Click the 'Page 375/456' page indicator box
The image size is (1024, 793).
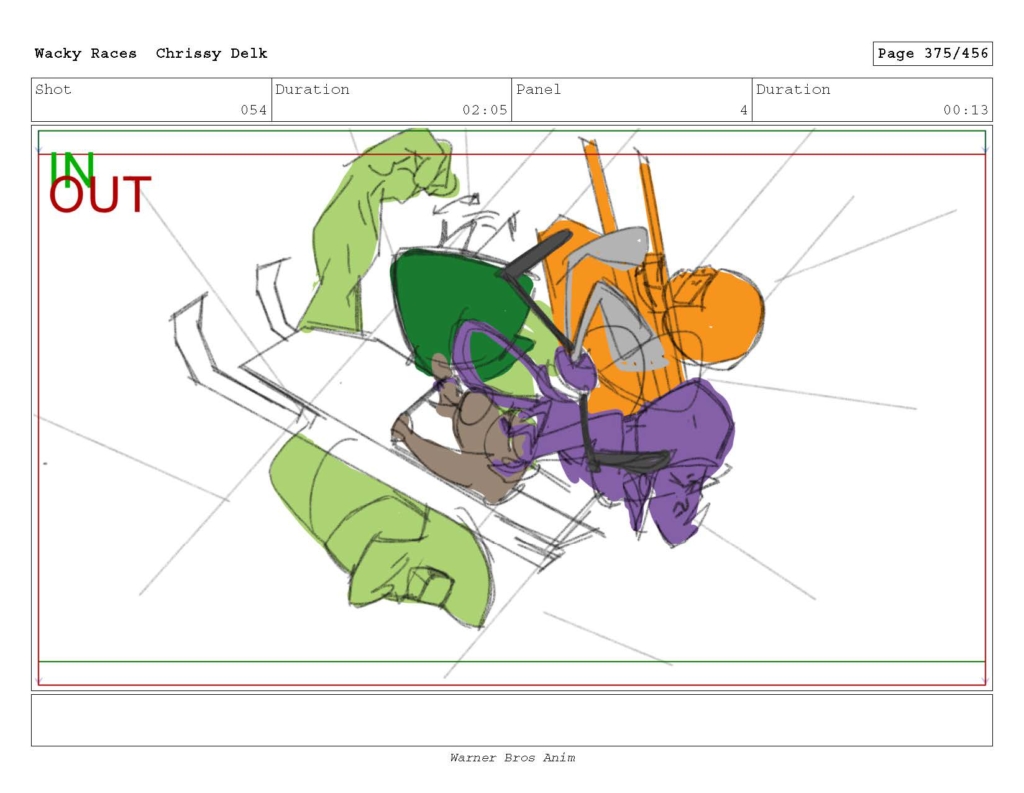click(933, 54)
